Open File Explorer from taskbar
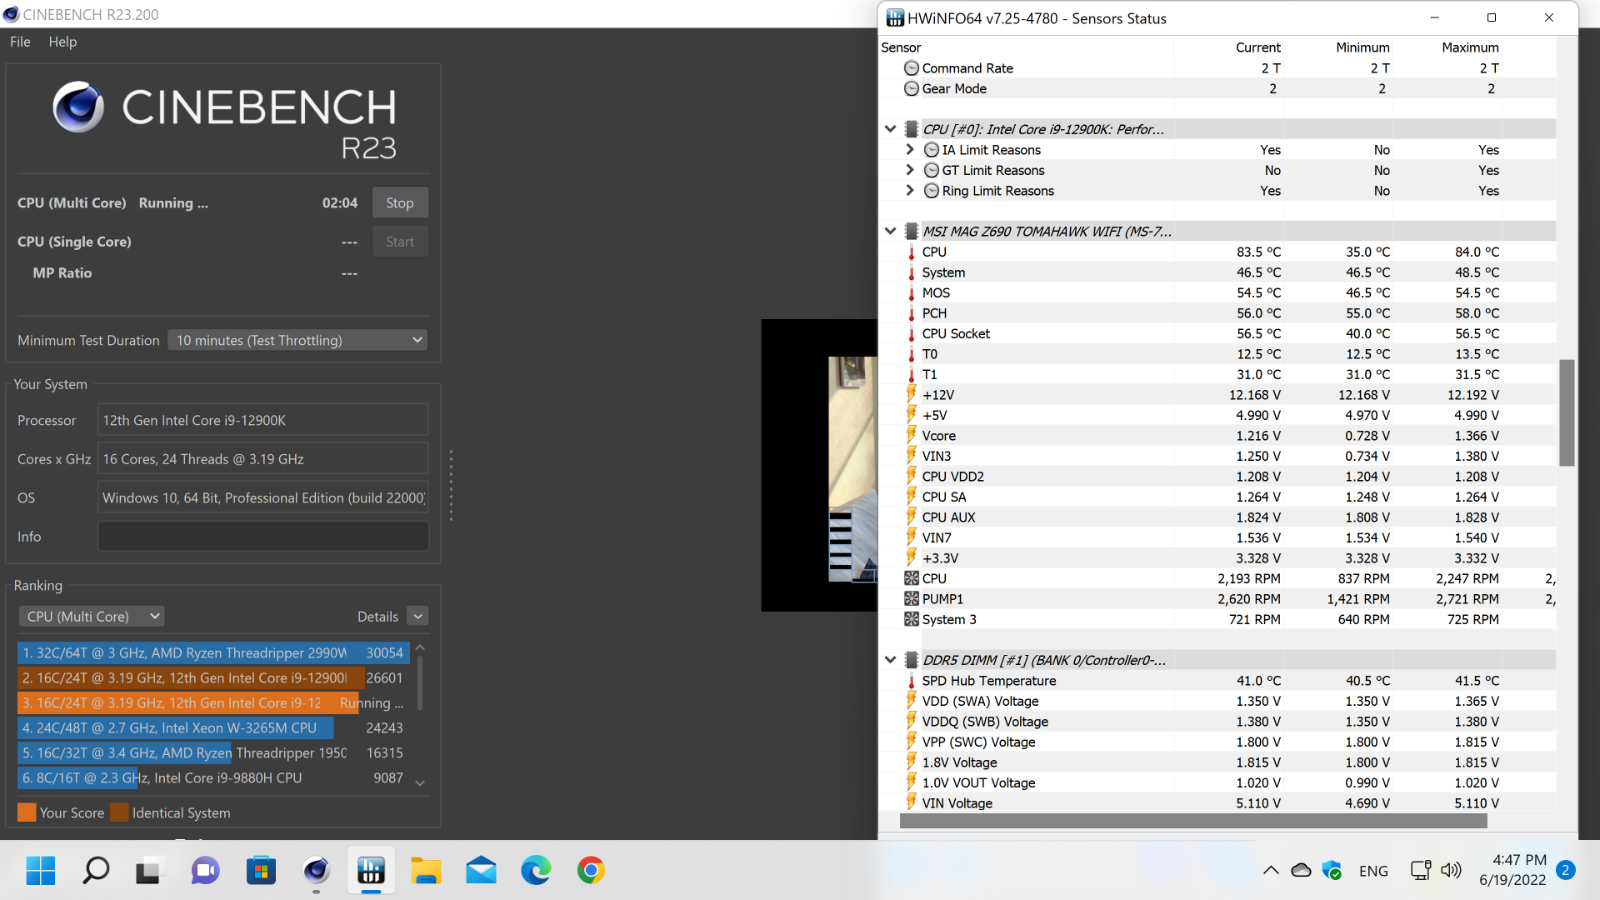 (x=426, y=871)
